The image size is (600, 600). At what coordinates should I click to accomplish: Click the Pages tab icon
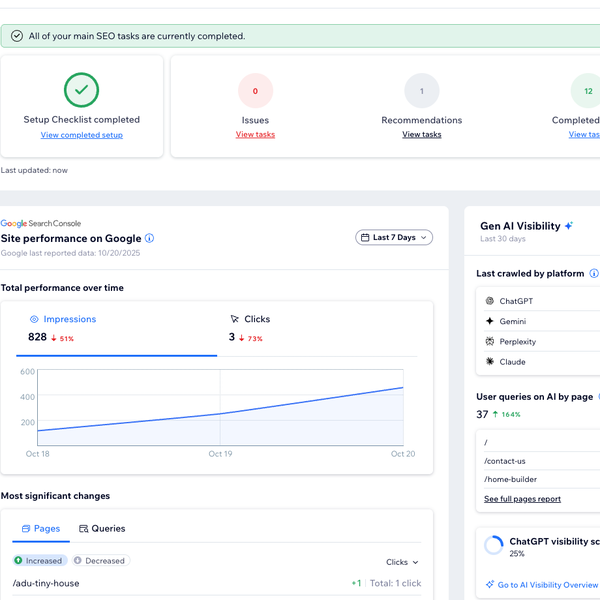point(26,529)
